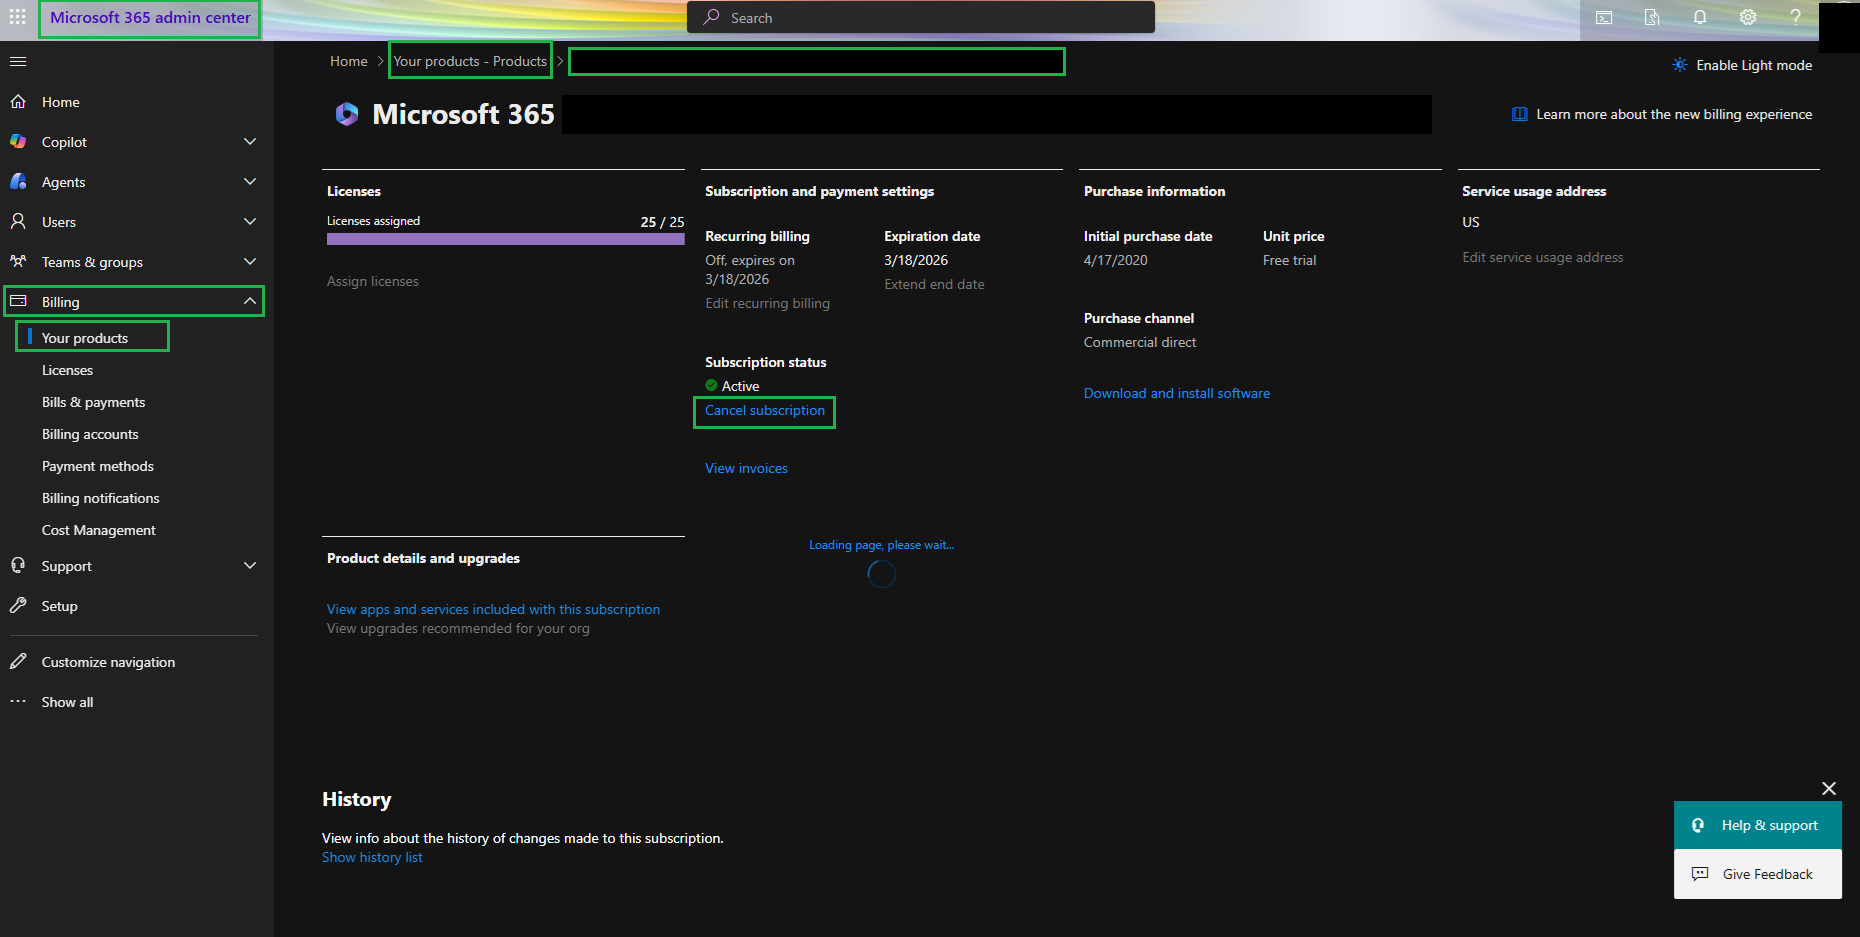Click the green Active status icon
Screen dimensions: 1860x937
click(x=711, y=385)
